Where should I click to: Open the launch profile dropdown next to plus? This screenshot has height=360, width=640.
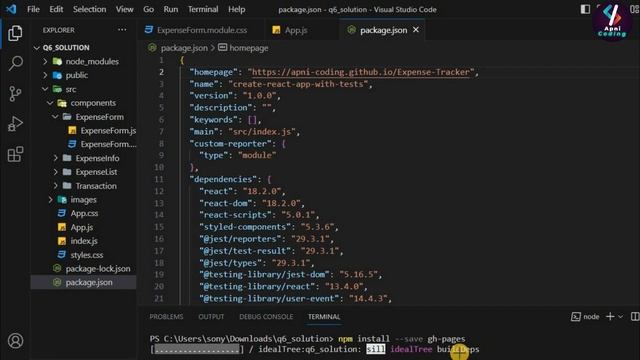620,316
